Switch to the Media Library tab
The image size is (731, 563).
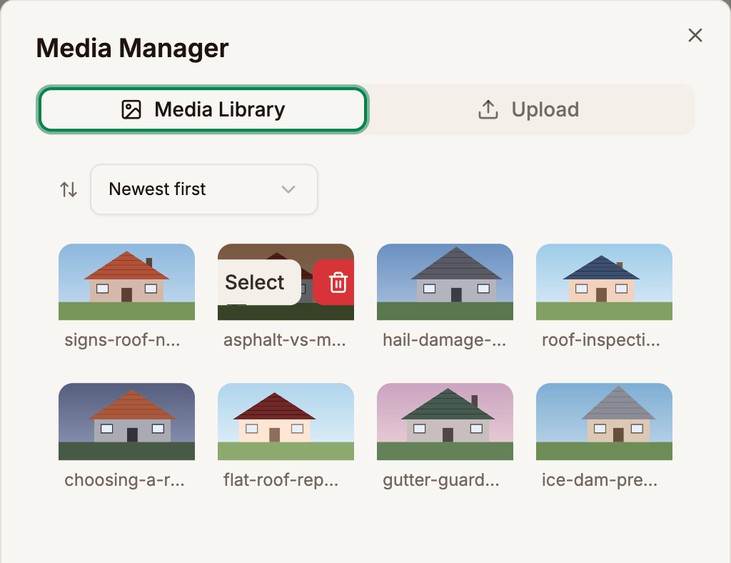(202, 110)
